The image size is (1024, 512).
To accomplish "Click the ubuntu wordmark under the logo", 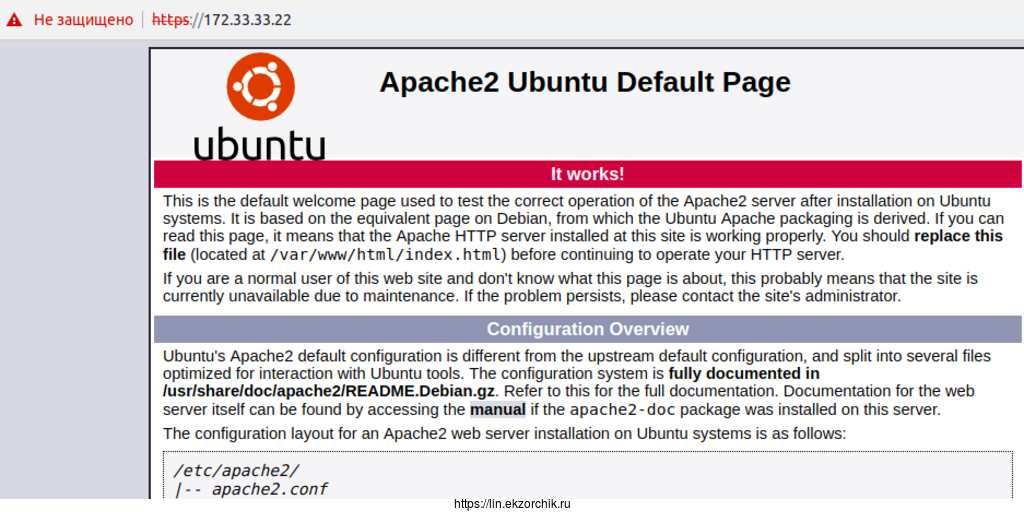I will point(259,143).
